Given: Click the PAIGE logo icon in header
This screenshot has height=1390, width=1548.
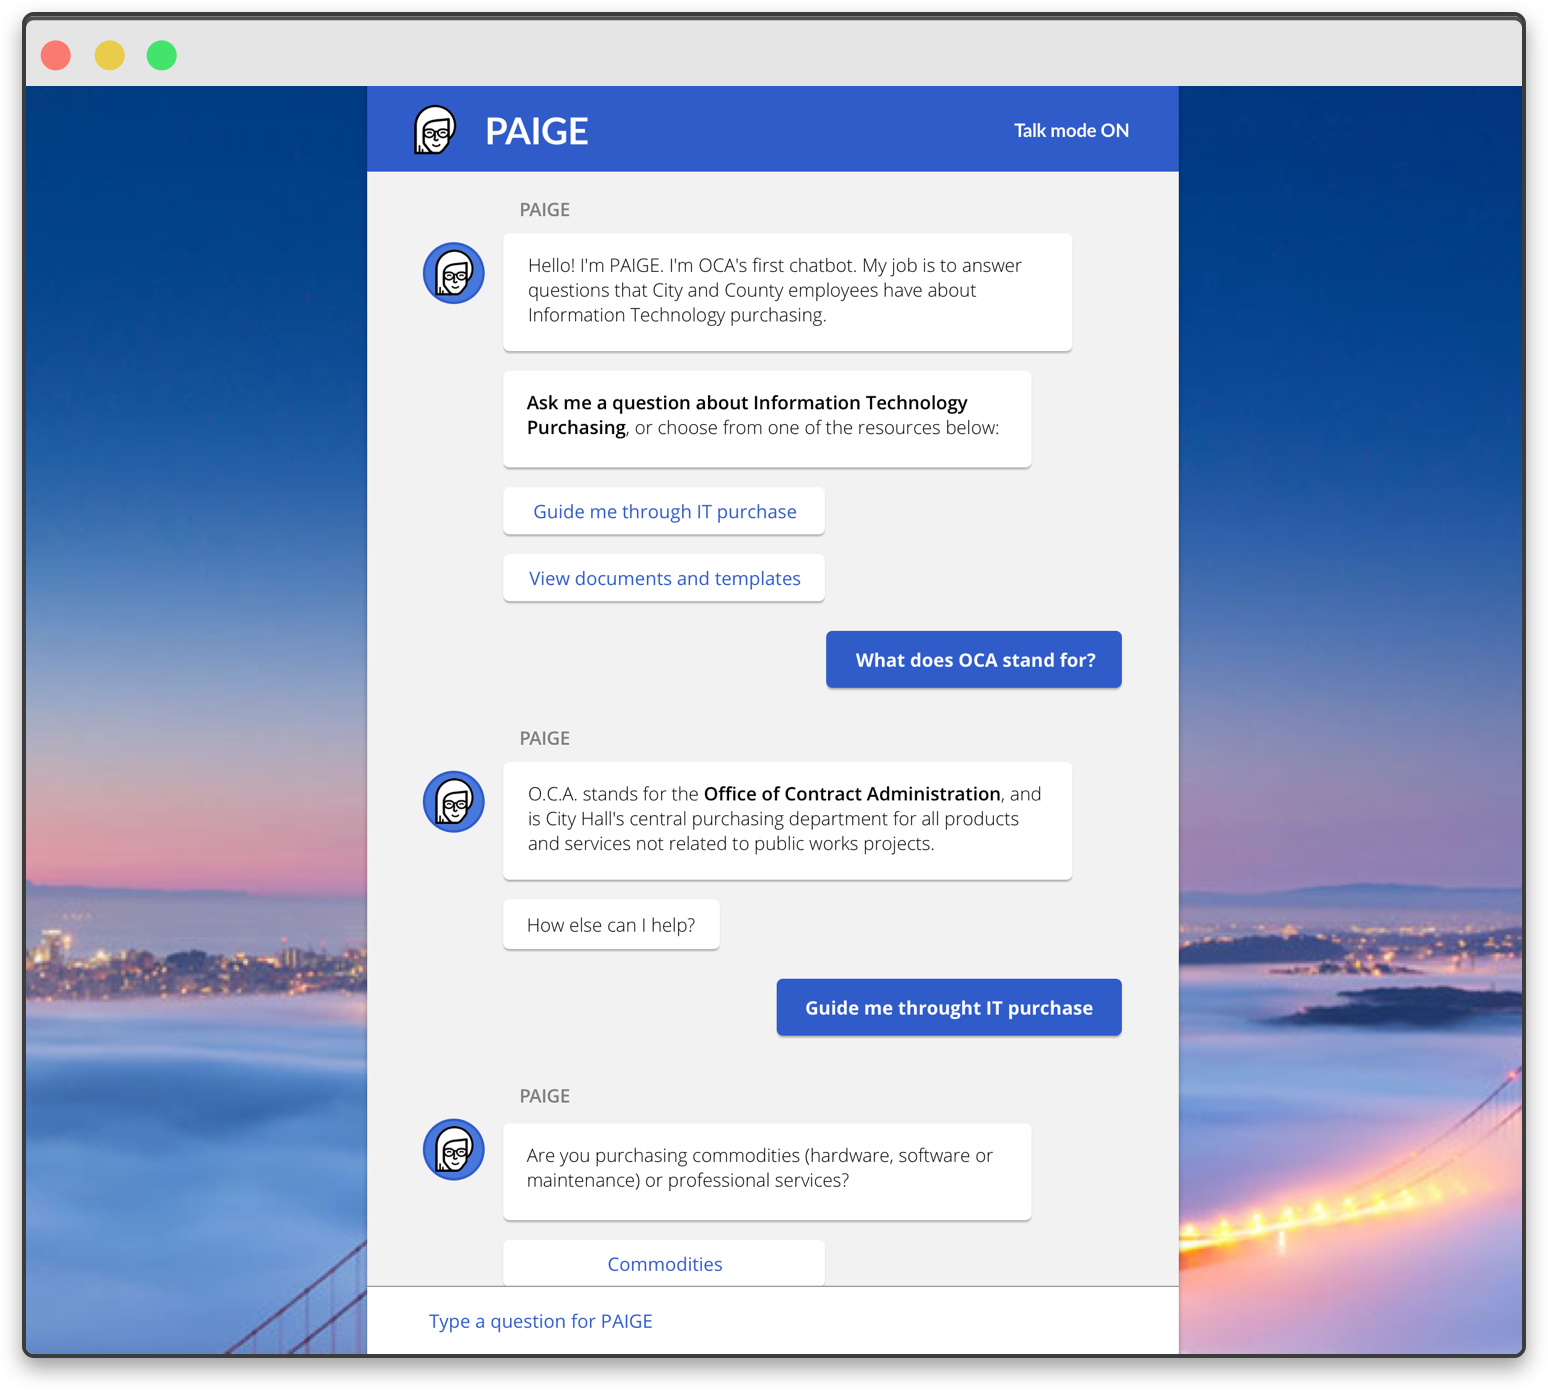Looking at the screenshot, I should (435, 130).
